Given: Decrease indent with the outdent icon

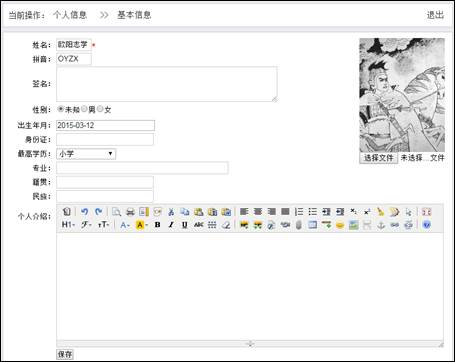Looking at the screenshot, I should [340, 212].
